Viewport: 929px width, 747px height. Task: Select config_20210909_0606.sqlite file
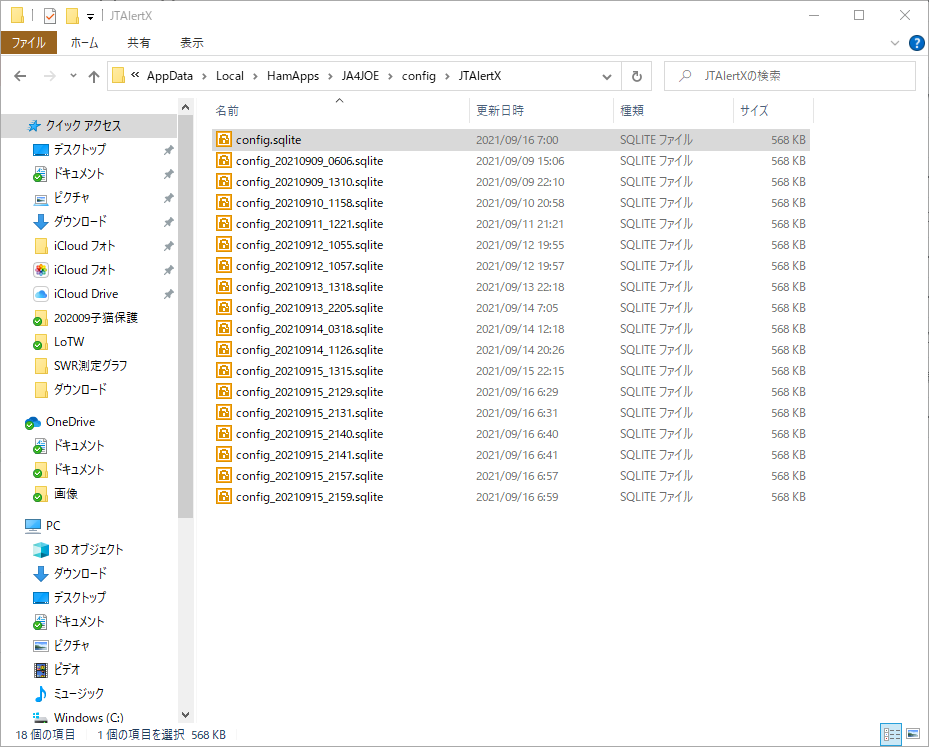pyautogui.click(x=309, y=161)
